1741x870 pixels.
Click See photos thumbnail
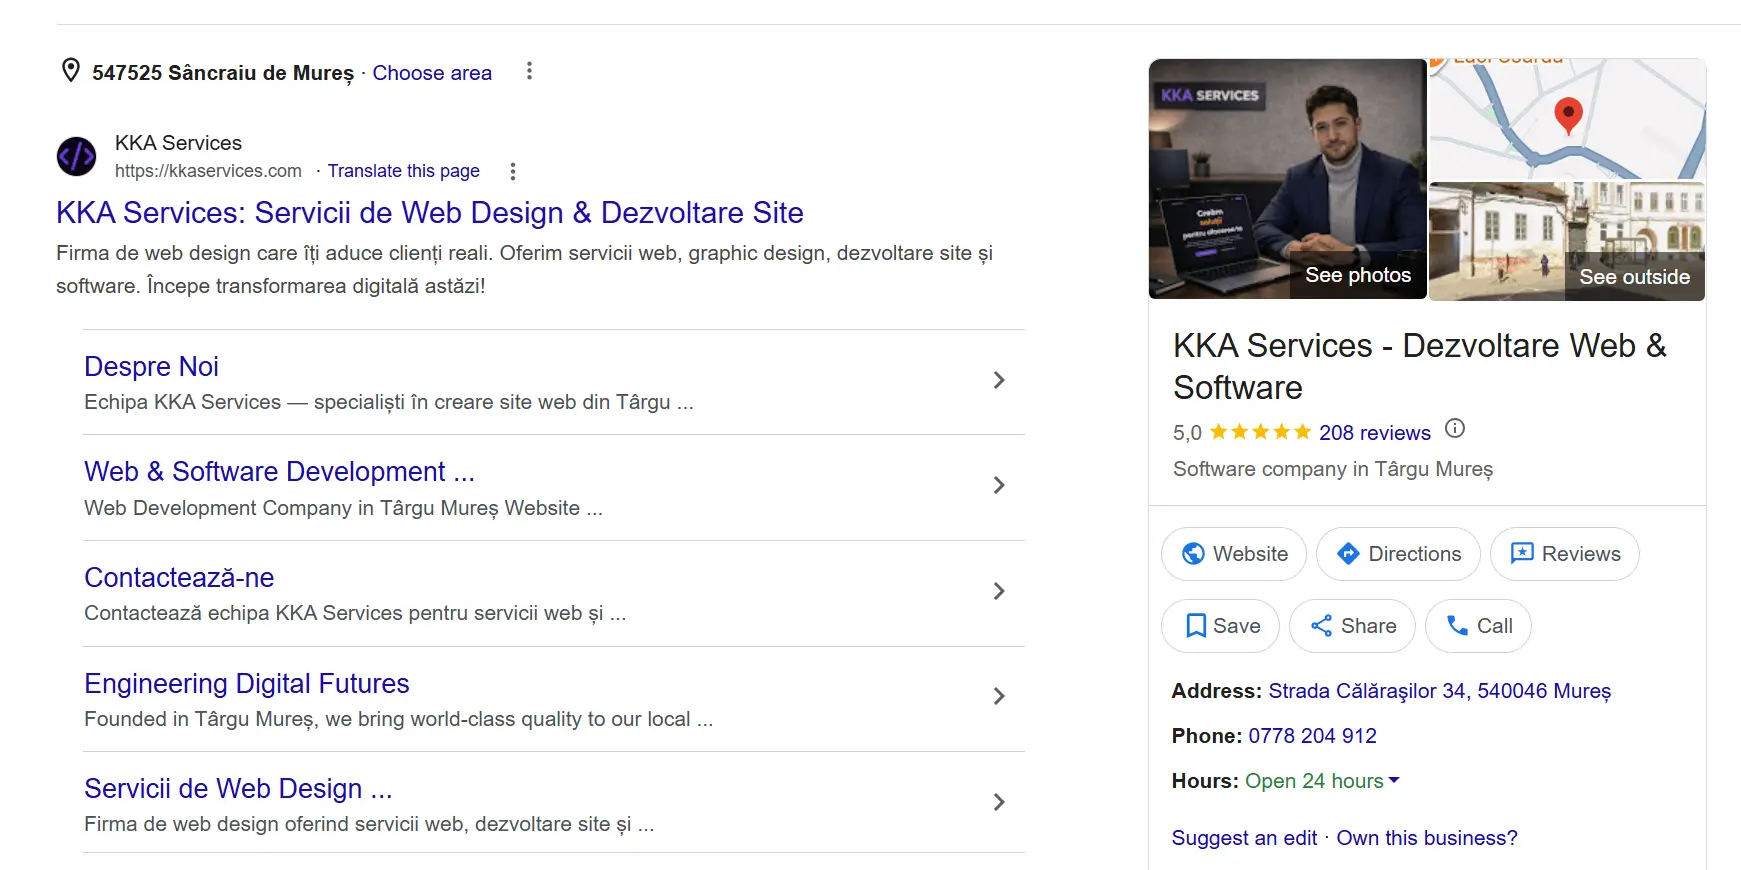click(x=1287, y=179)
